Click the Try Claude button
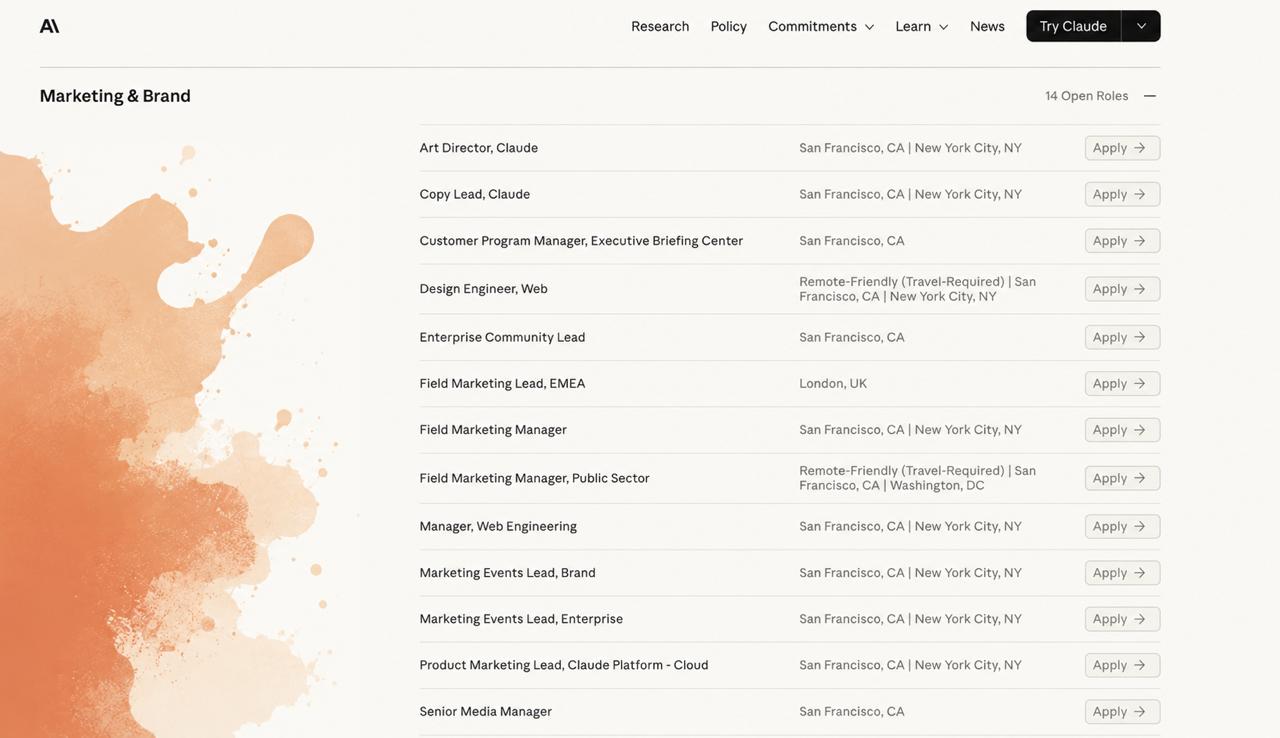Viewport: 1280px width, 738px height. click(1073, 26)
